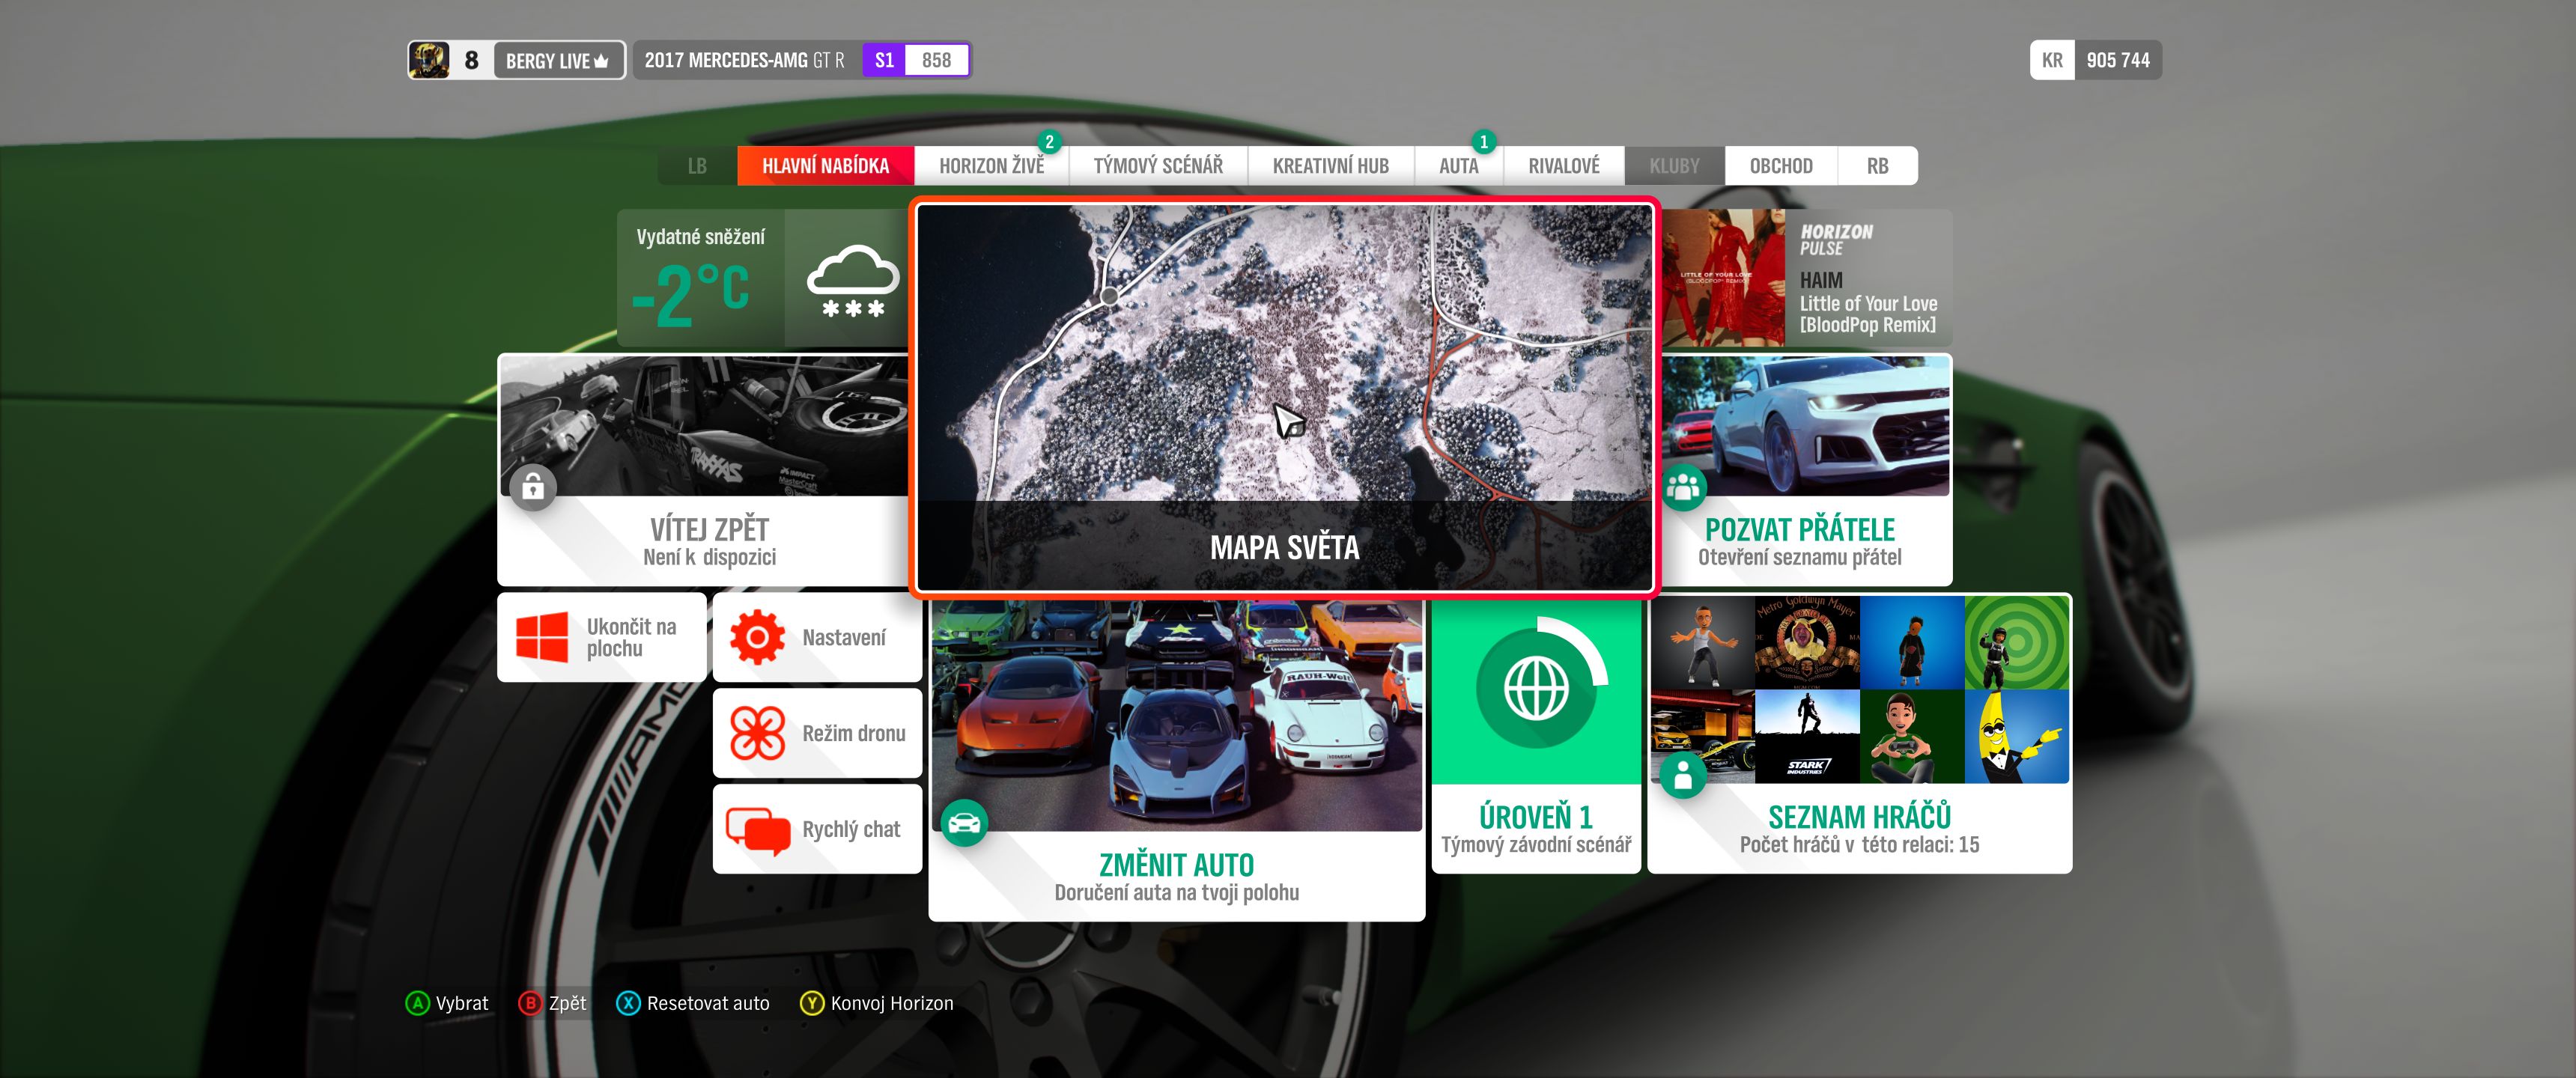2576x1078 pixels.
Task: Click the BERGY LIVE player name
Action: [547, 61]
